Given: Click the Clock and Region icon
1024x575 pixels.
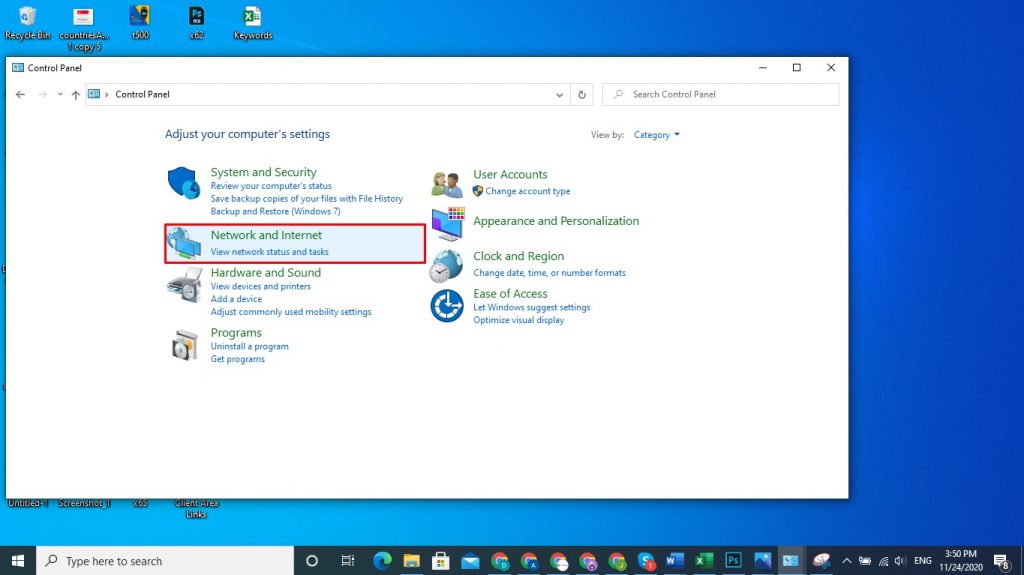Looking at the screenshot, I should pos(447,265).
